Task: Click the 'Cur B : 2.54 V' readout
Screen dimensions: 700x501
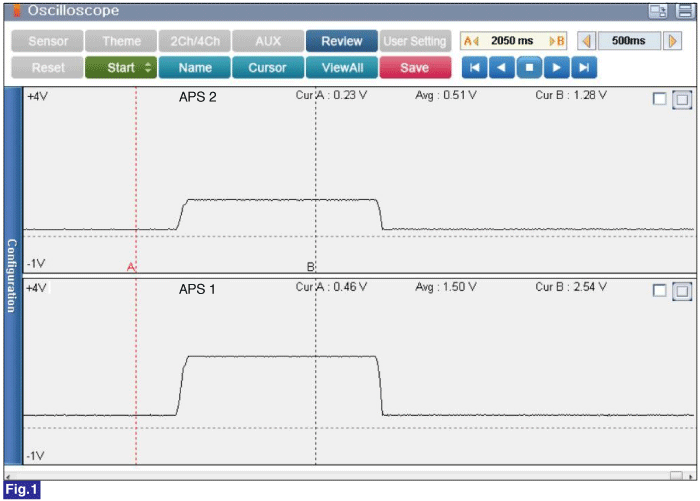Action: (571, 287)
